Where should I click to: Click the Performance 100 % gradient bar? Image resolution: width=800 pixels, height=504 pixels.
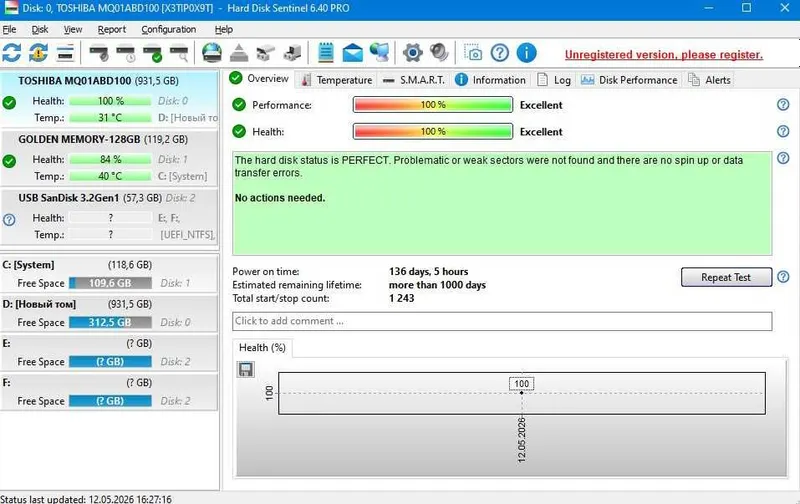[x=433, y=105]
